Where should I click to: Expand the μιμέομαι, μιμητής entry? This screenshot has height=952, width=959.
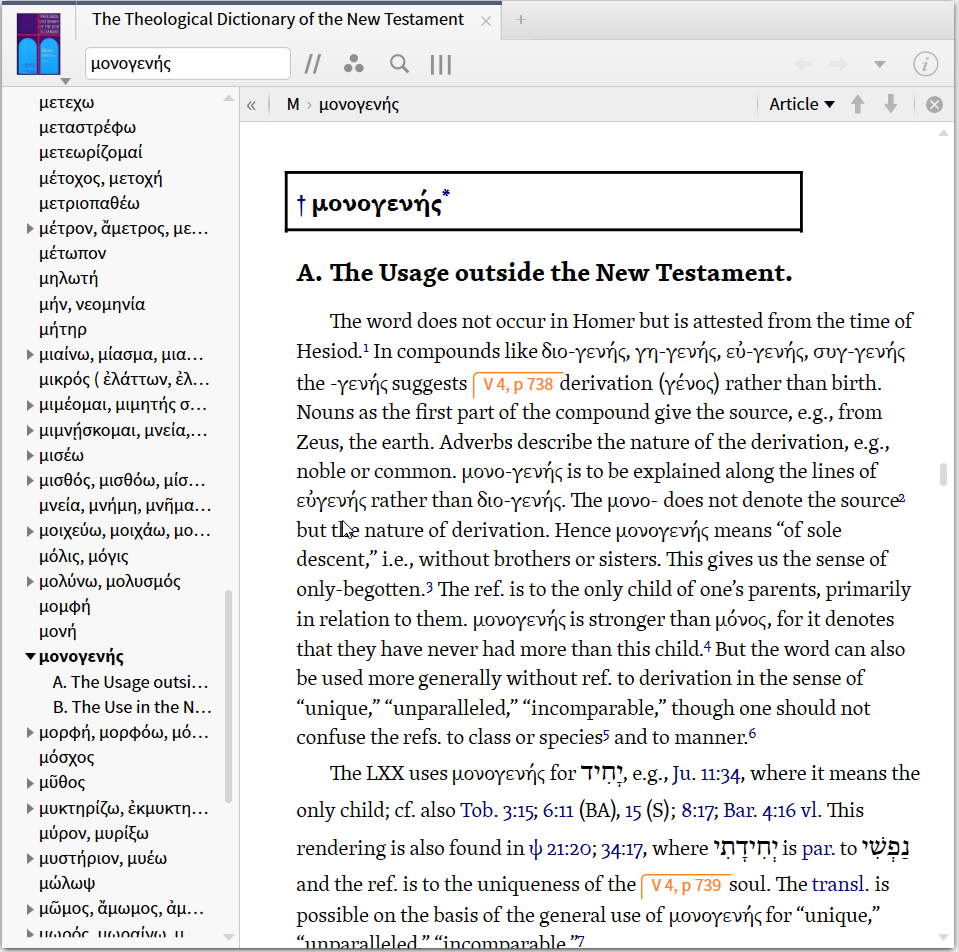tap(29, 405)
